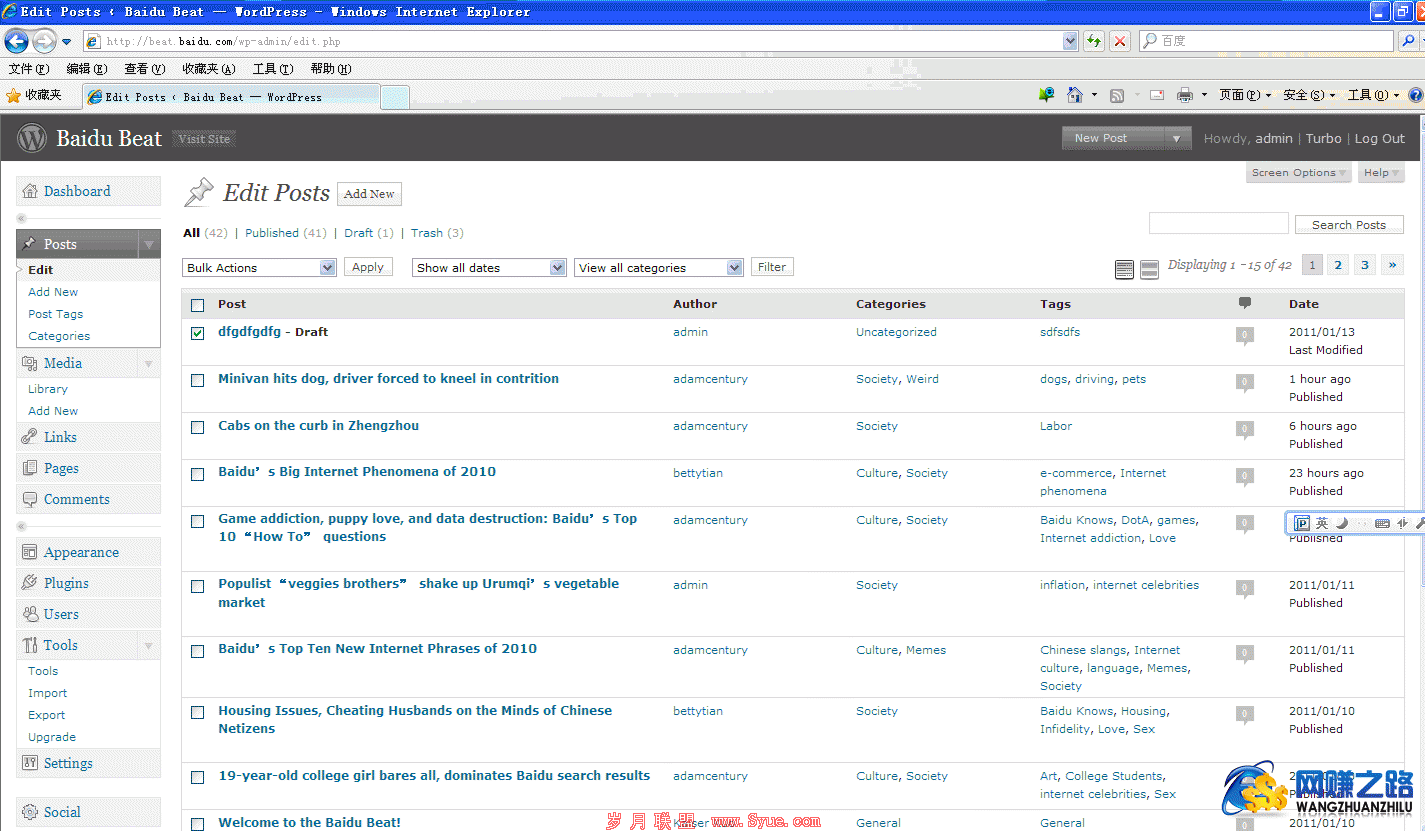Check the Top Ten New Internet Phrases checkbox
1425x831 pixels.
click(x=197, y=651)
